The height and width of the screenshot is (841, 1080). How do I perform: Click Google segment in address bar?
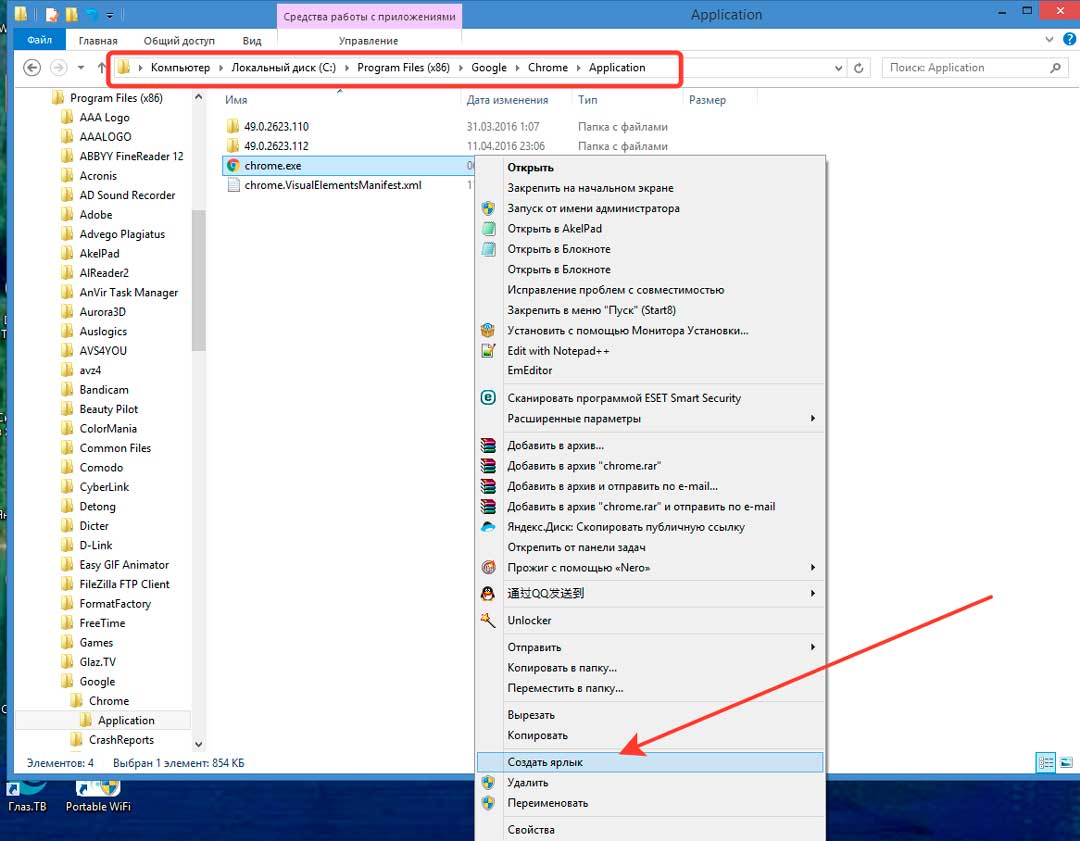489,68
